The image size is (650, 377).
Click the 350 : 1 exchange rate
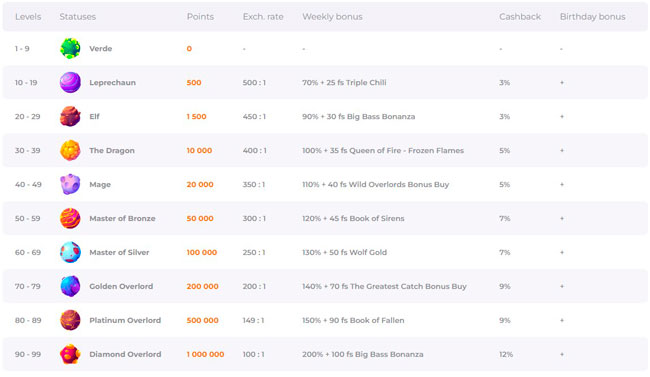click(254, 185)
